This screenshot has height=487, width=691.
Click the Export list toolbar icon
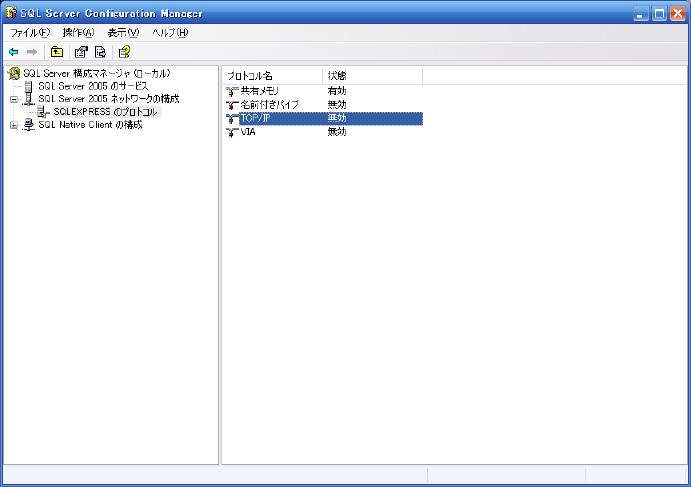pyautogui.click(x=100, y=52)
